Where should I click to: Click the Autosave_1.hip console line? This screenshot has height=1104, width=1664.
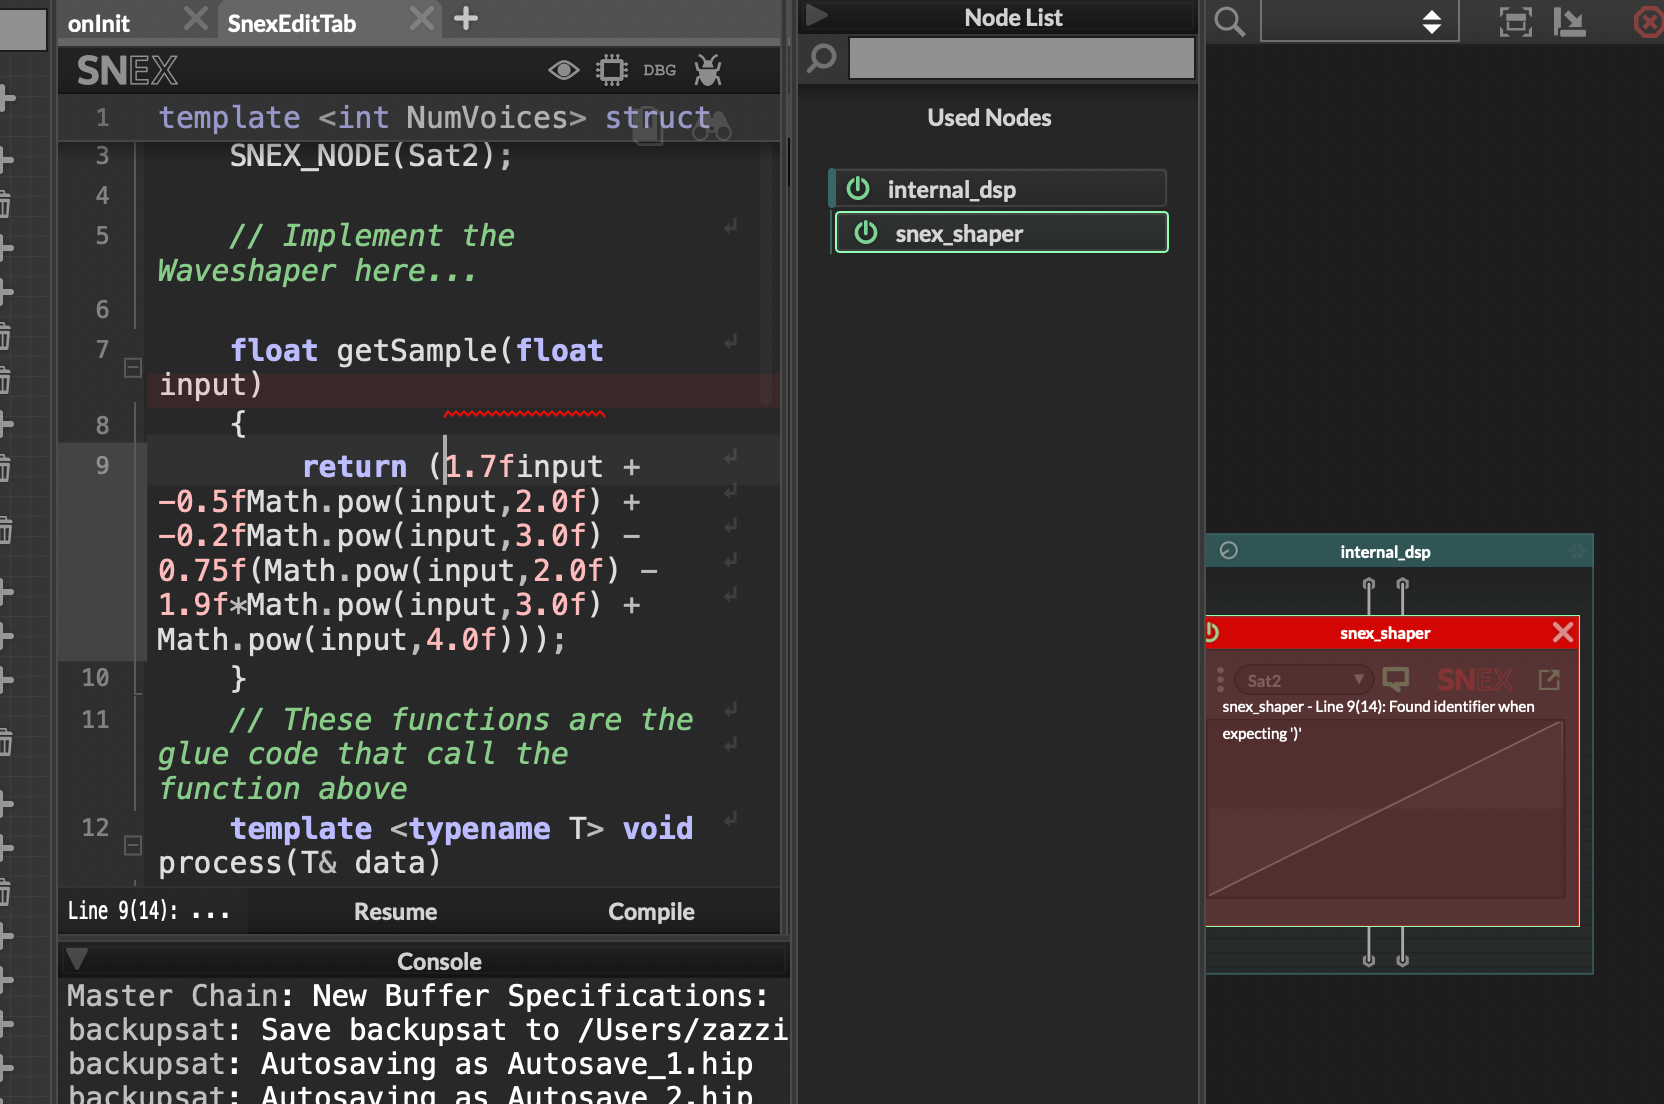tap(410, 1064)
